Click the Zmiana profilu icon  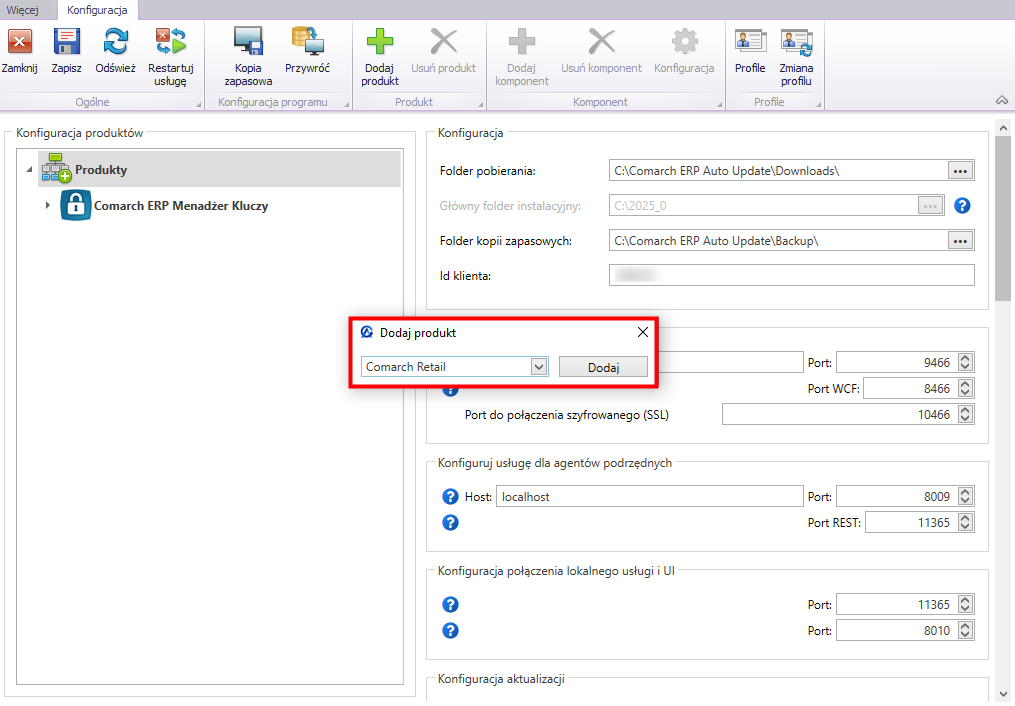(796, 42)
